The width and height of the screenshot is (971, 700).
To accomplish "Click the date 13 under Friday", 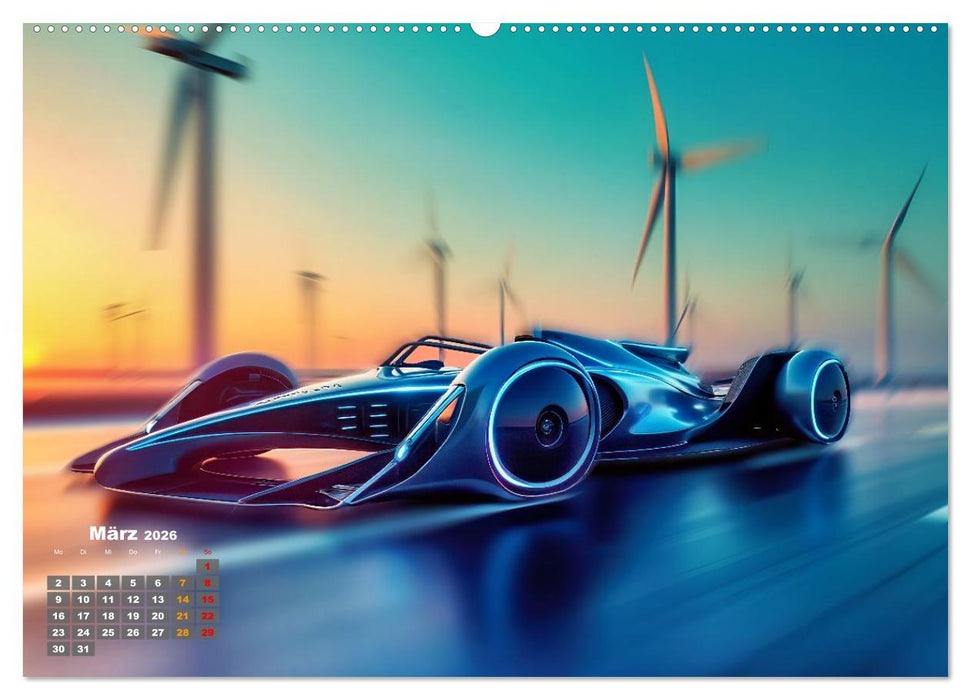I will [x=158, y=599].
